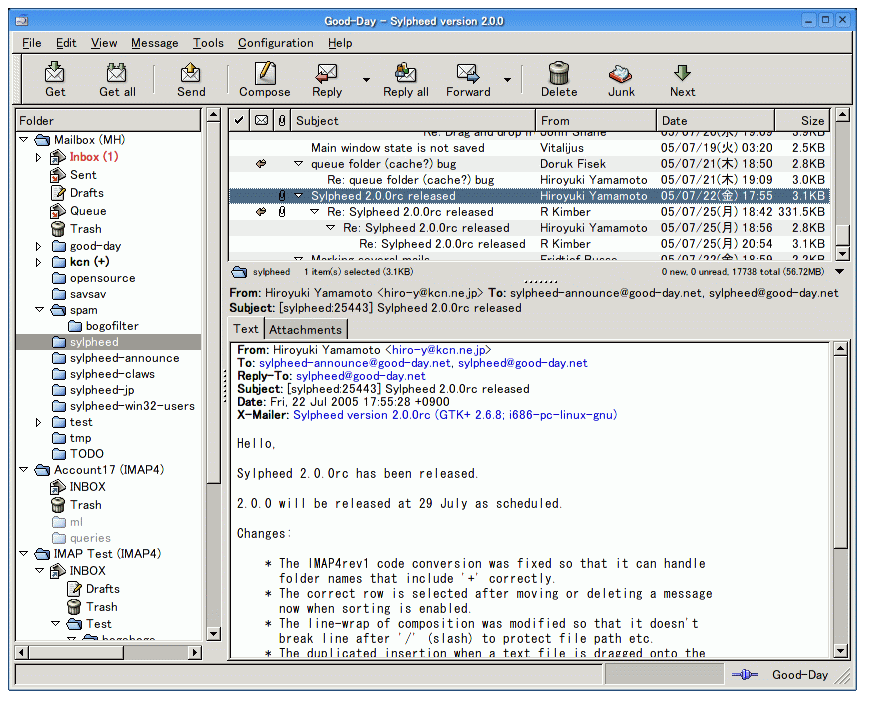Switch to the Attachments tab
This screenshot has height=709, width=875.
click(305, 330)
